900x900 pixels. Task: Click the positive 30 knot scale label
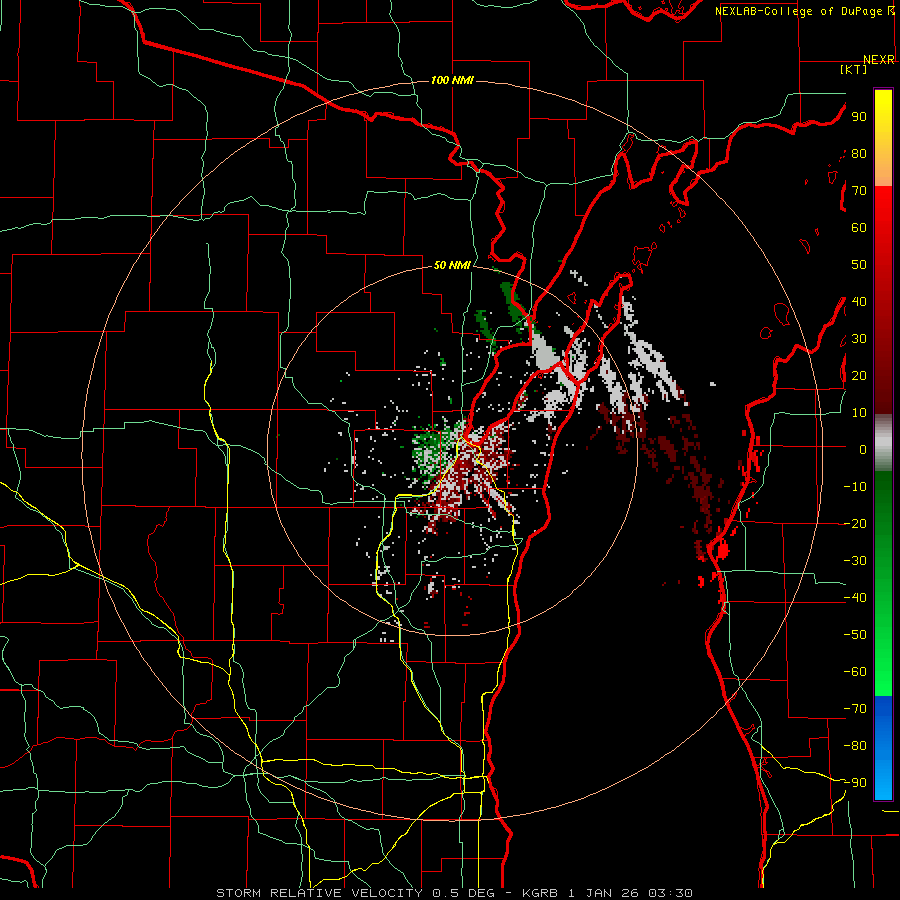(859, 339)
